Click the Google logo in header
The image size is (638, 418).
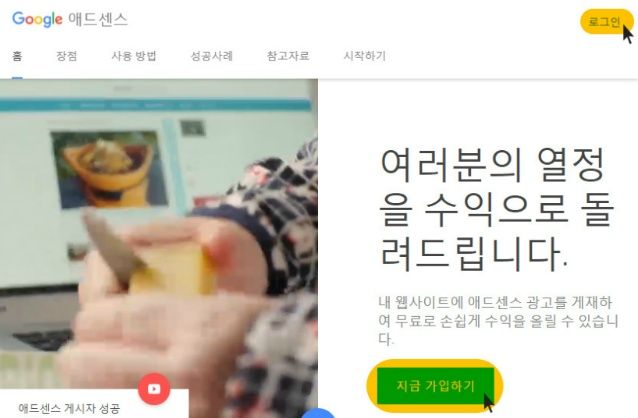pyautogui.click(x=37, y=19)
